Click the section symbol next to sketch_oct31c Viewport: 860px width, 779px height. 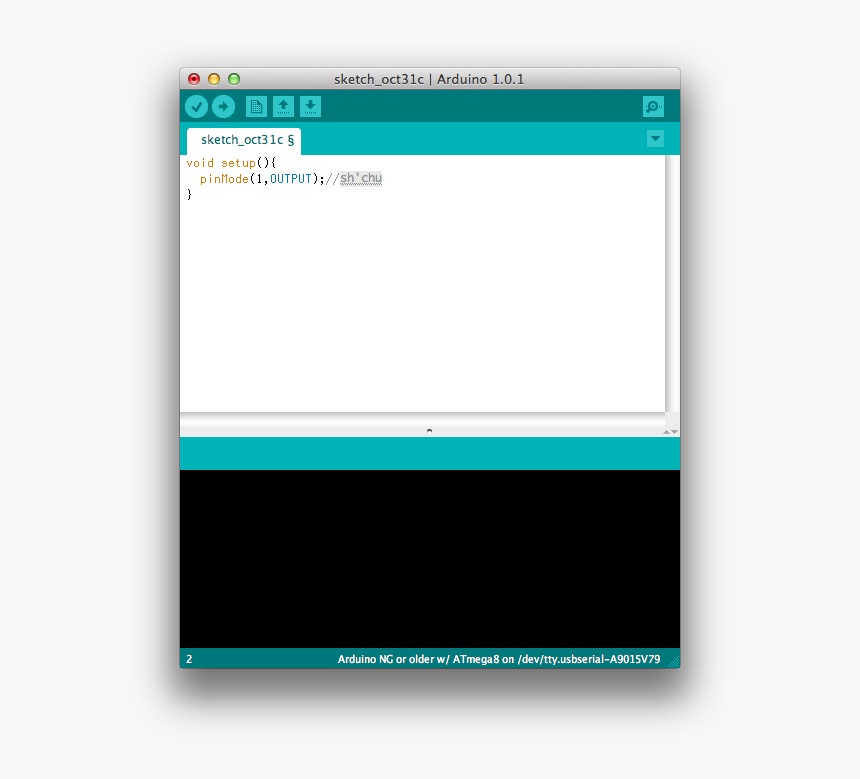[x=294, y=141]
